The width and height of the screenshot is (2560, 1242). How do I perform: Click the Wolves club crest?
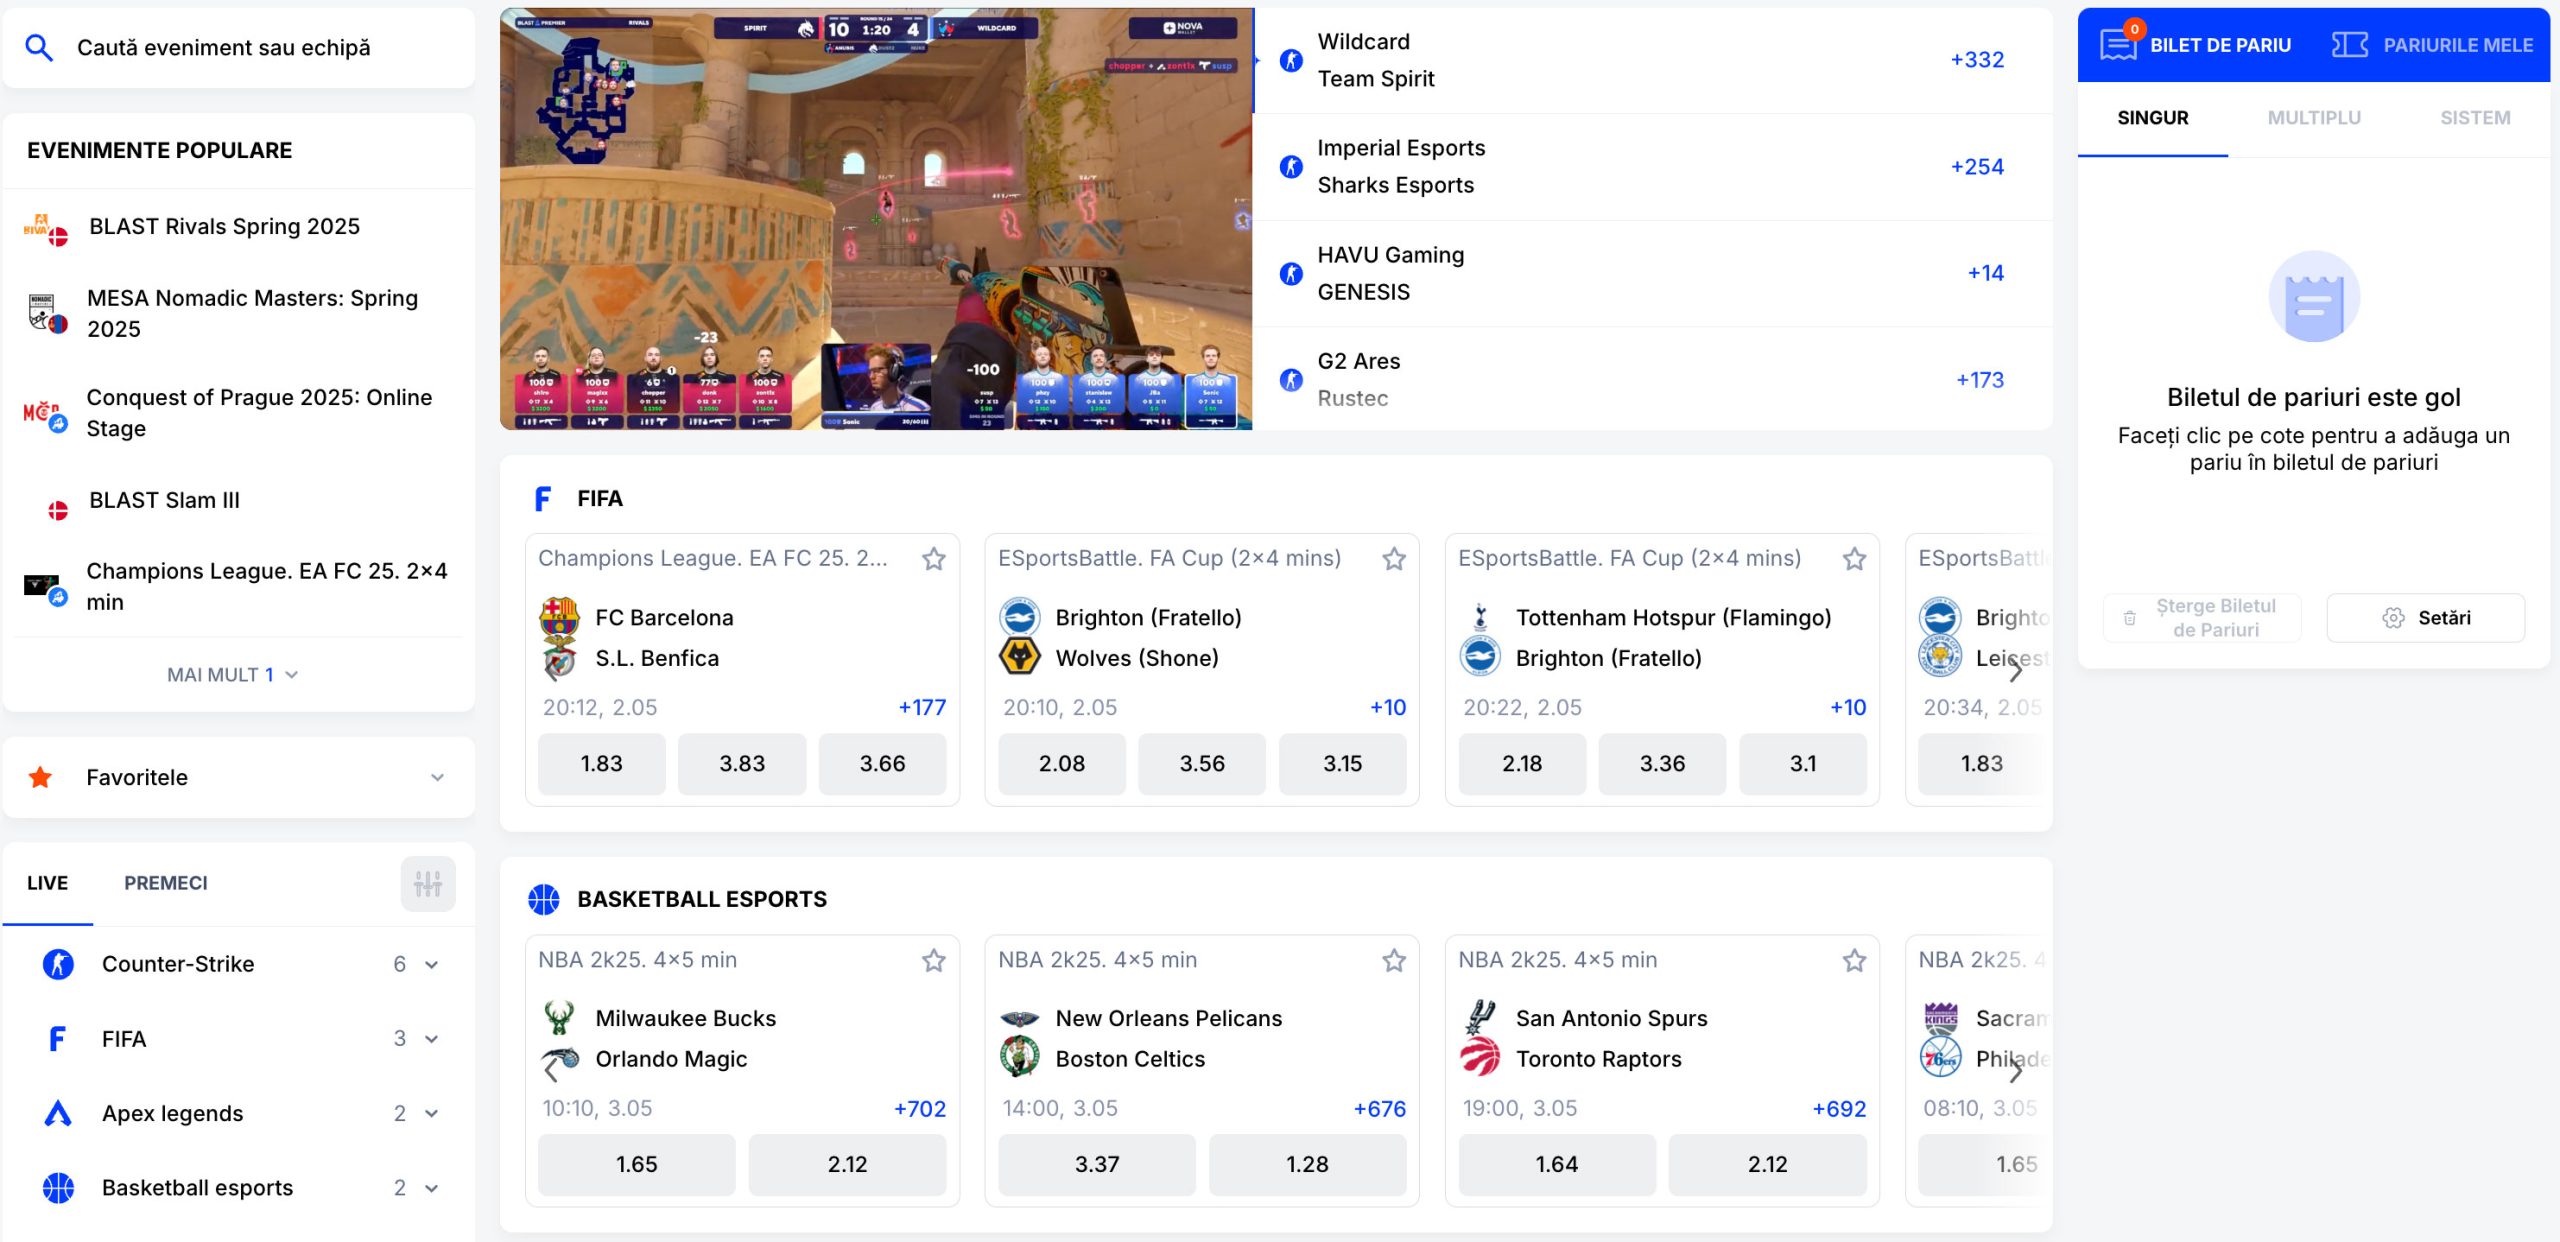click(1020, 658)
